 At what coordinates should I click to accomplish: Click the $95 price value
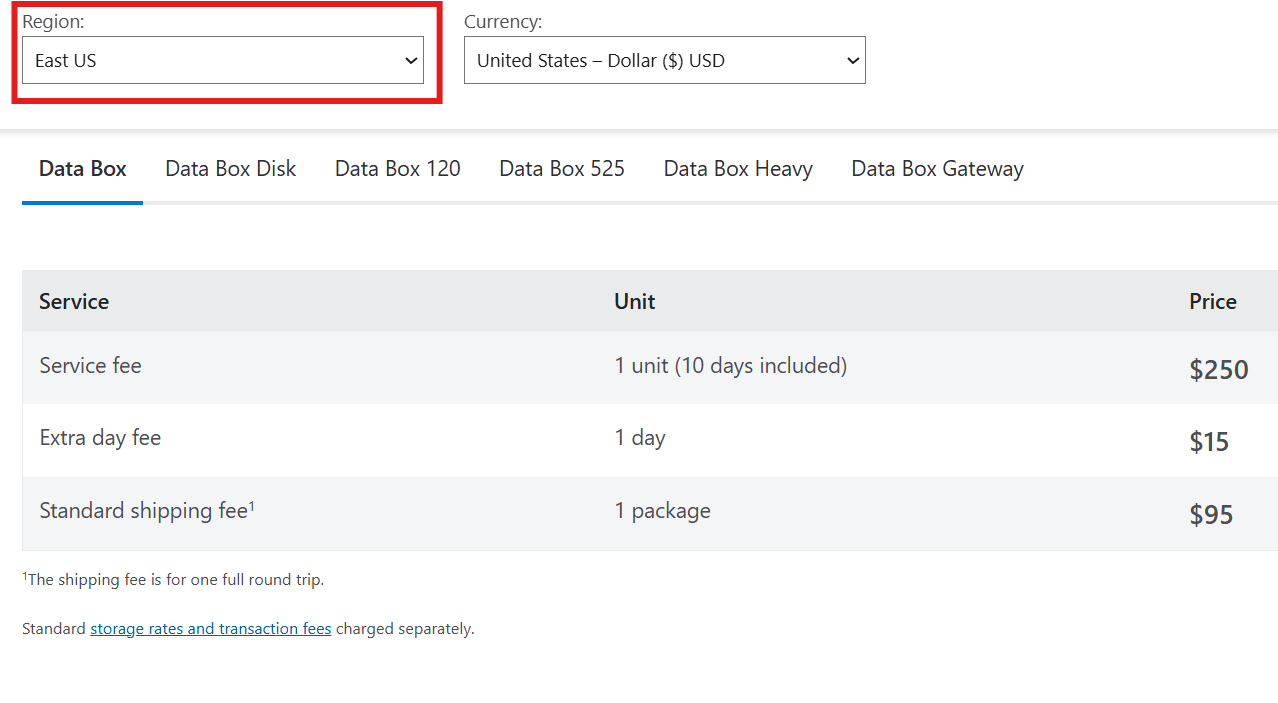[x=1211, y=515]
